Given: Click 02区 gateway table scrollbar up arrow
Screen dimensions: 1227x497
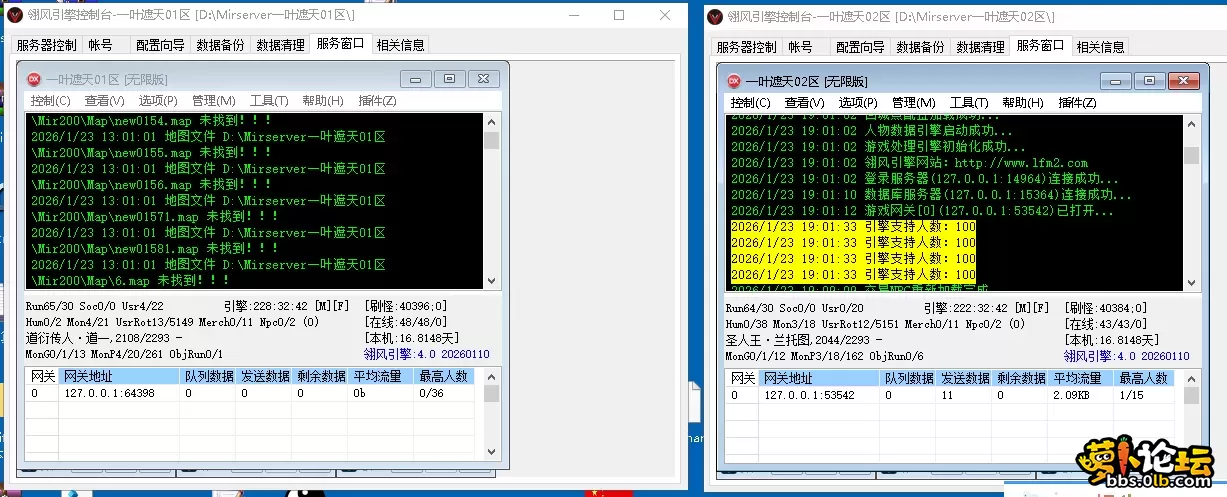Looking at the screenshot, I should pos(1191,378).
